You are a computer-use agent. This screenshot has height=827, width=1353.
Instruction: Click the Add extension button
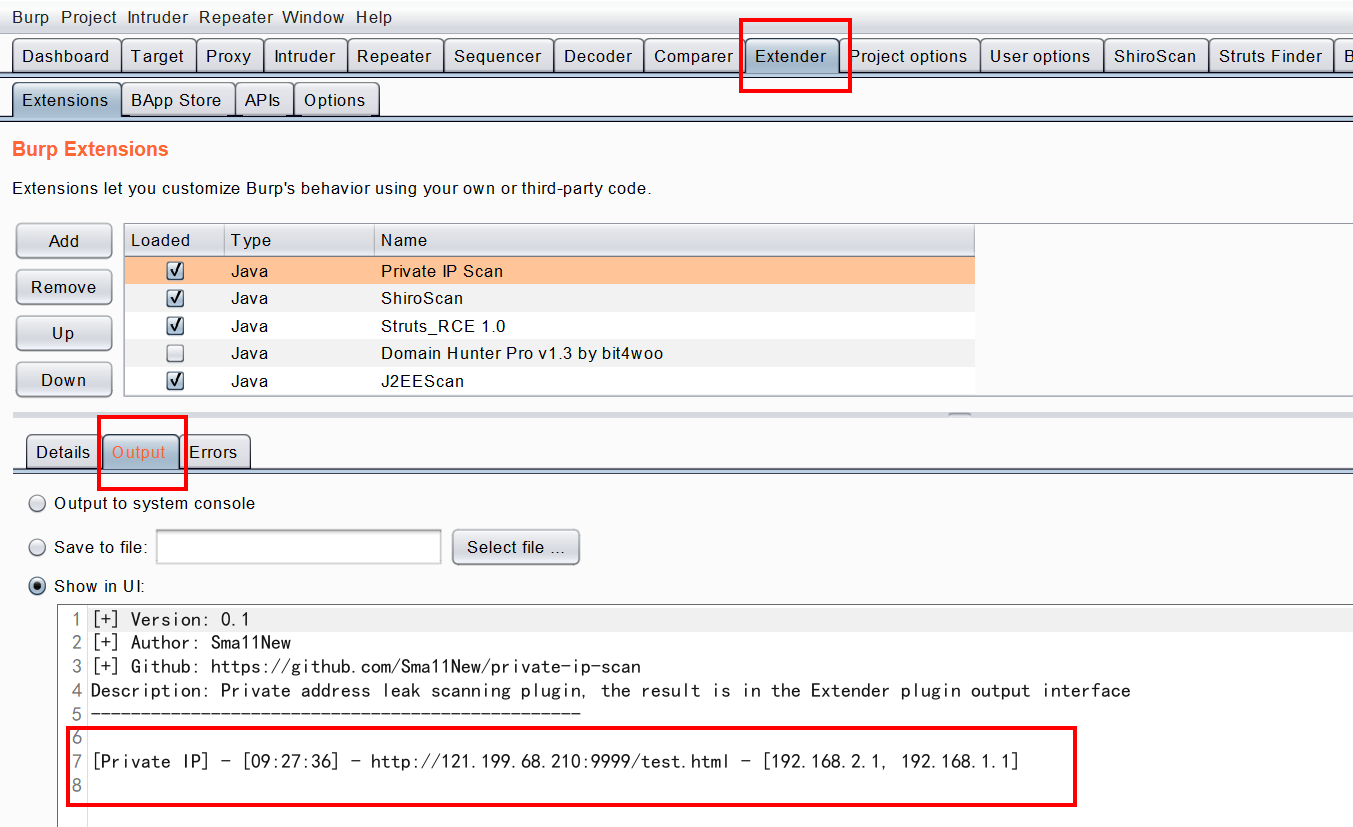(64, 241)
